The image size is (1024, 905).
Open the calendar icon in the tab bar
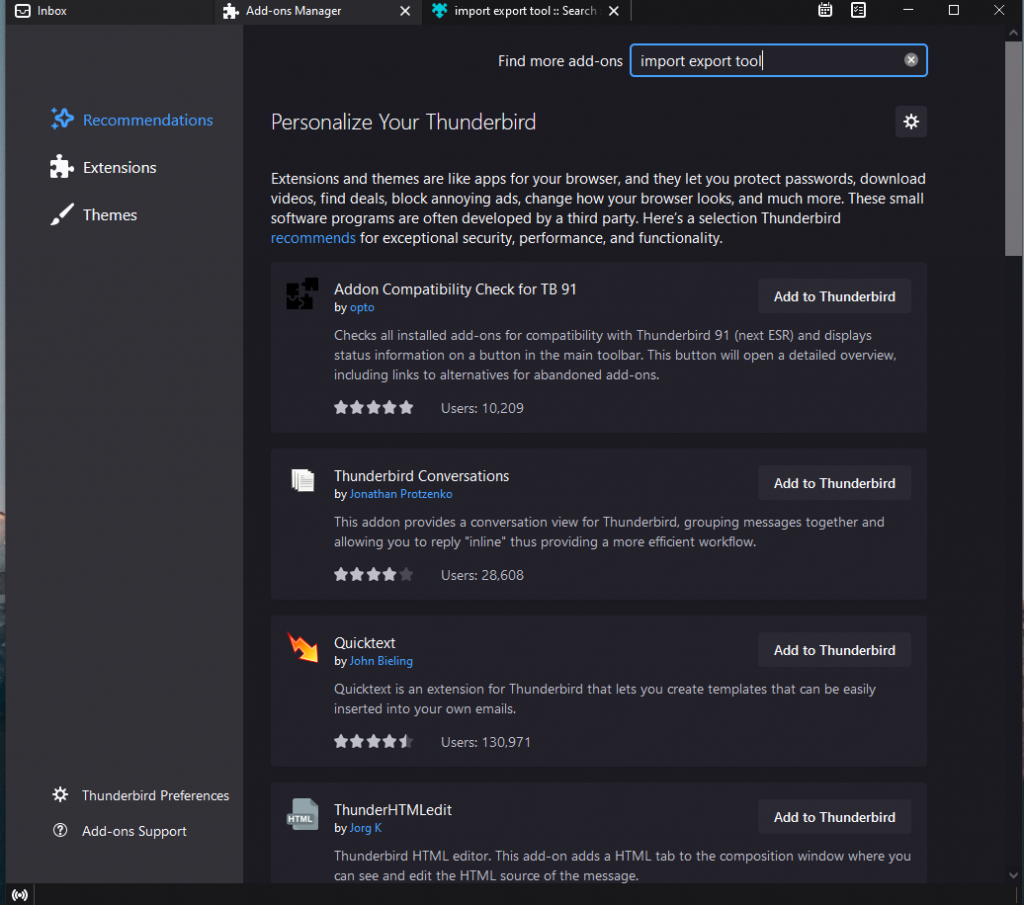click(825, 10)
